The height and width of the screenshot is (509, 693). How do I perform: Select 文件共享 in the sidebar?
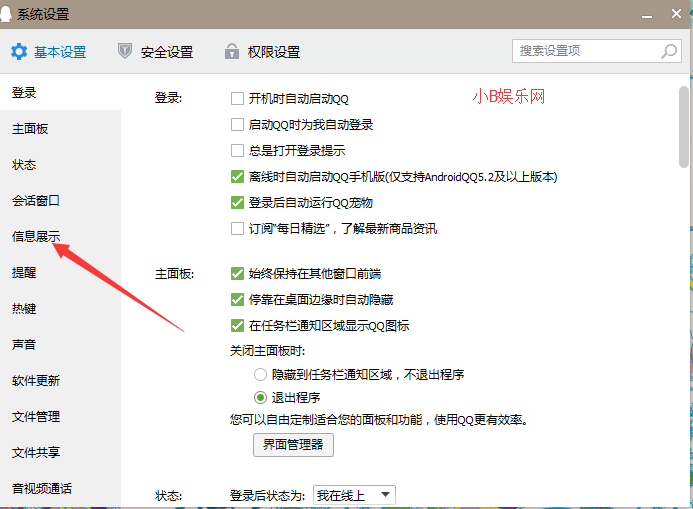pyautogui.click(x=60, y=452)
